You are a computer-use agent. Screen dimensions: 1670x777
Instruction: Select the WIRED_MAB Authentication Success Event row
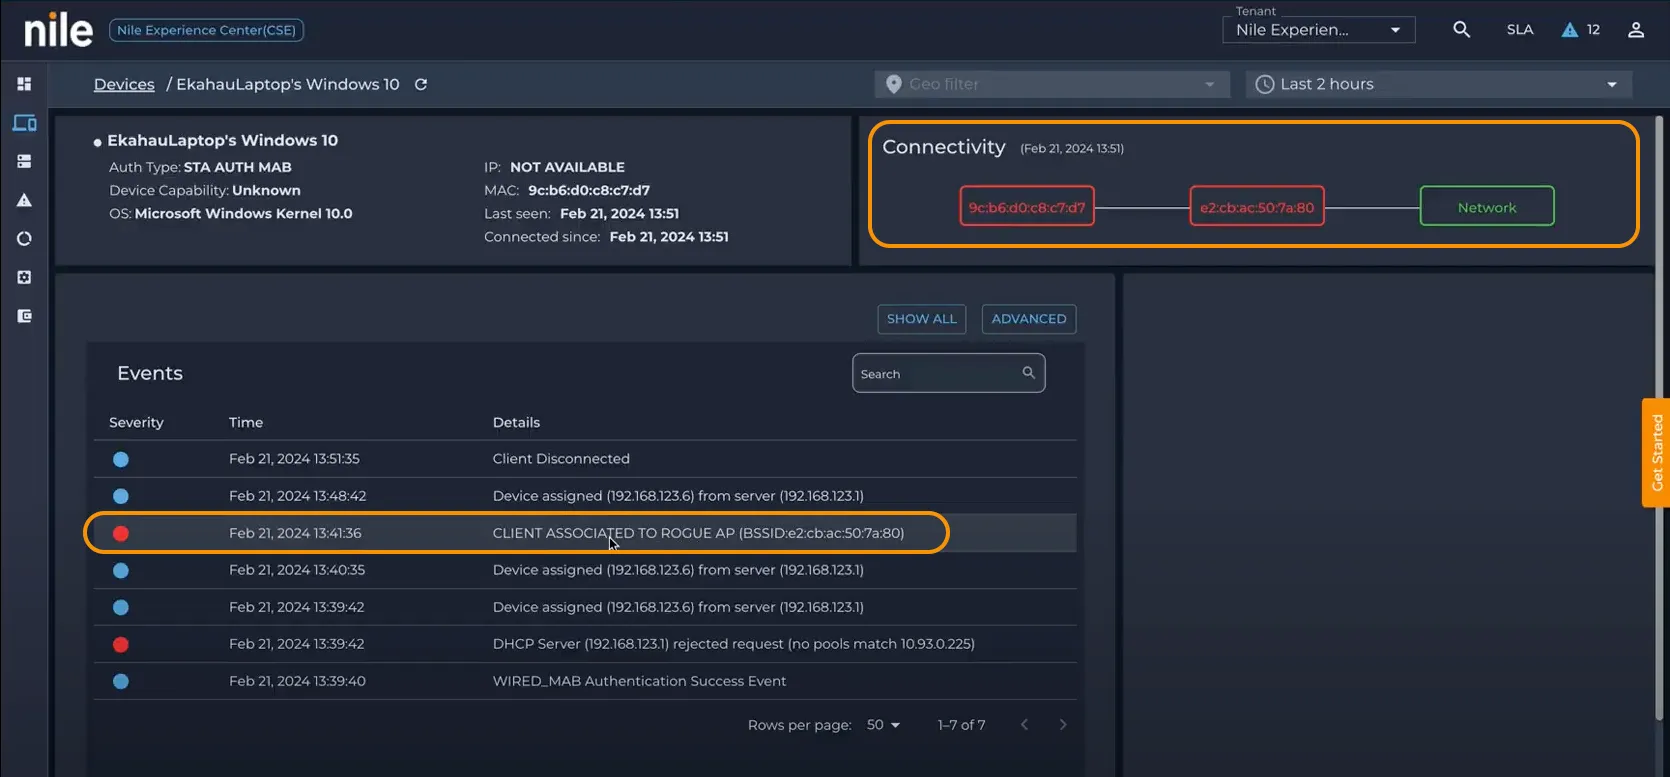click(585, 681)
